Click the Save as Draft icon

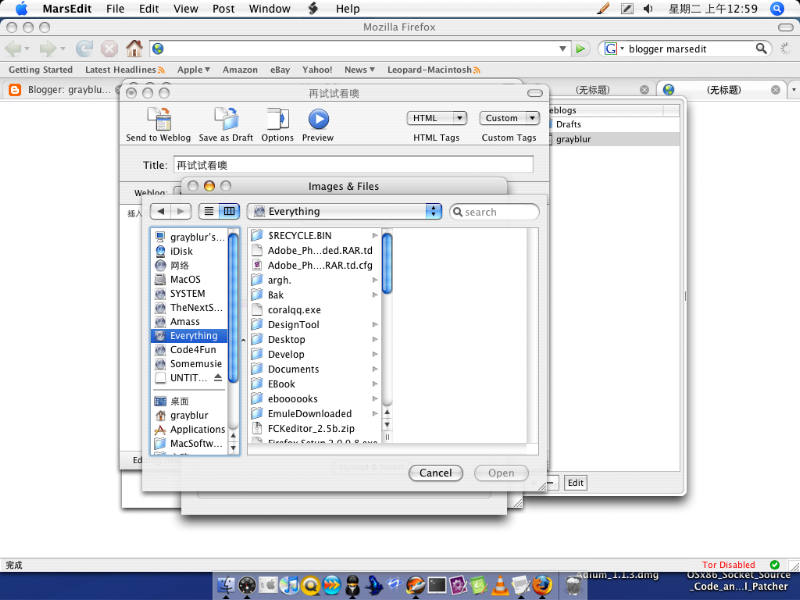227,119
